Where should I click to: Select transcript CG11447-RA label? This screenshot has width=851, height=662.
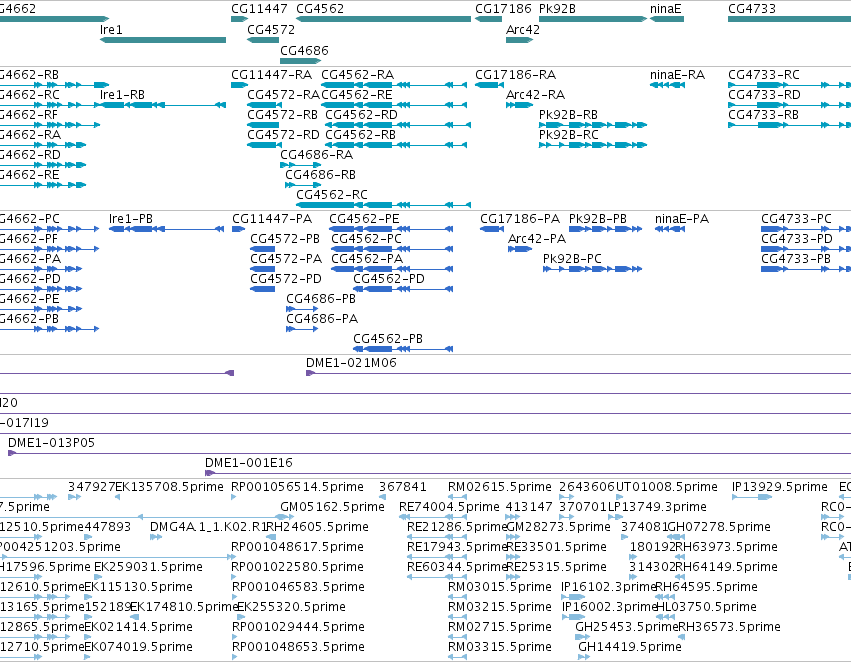pyautogui.click(x=271, y=75)
